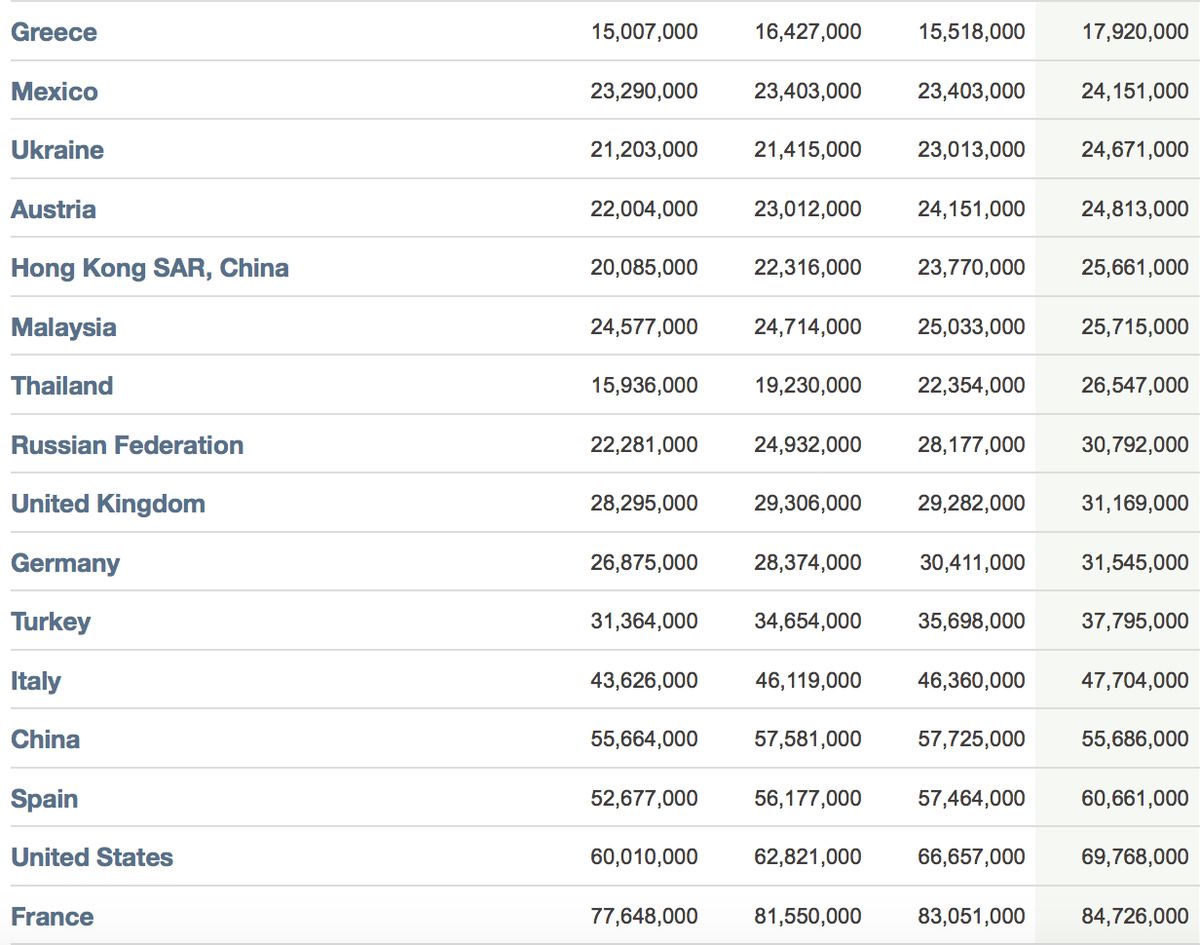
Task: Select Turkey from the country list
Action: coord(51,622)
